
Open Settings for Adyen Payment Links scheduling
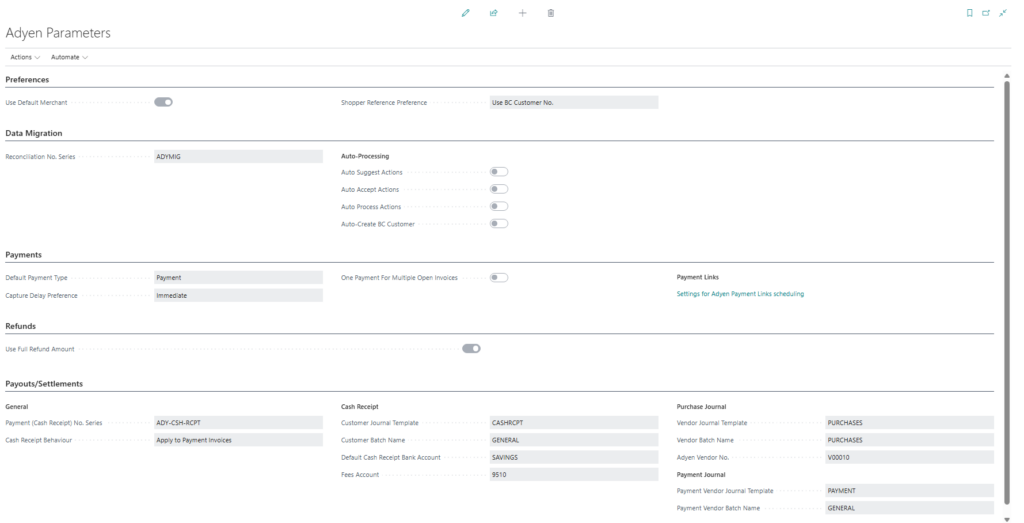740,294
